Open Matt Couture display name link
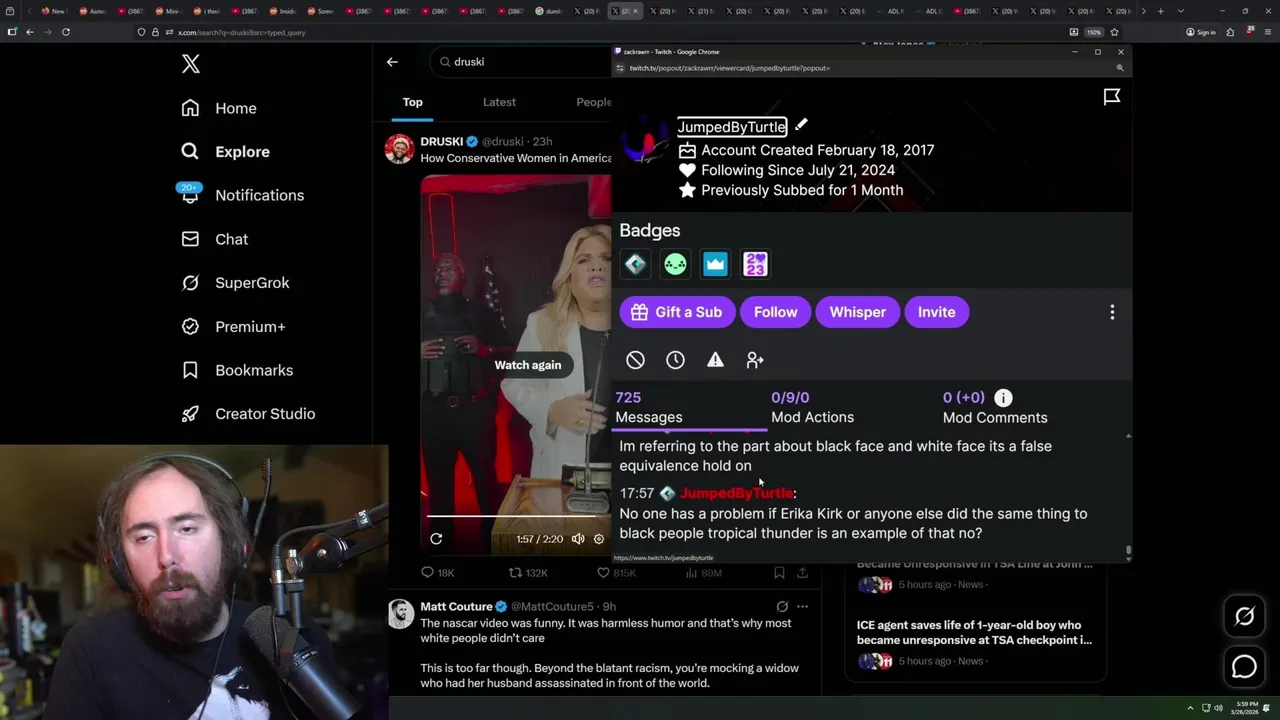 pos(456,607)
